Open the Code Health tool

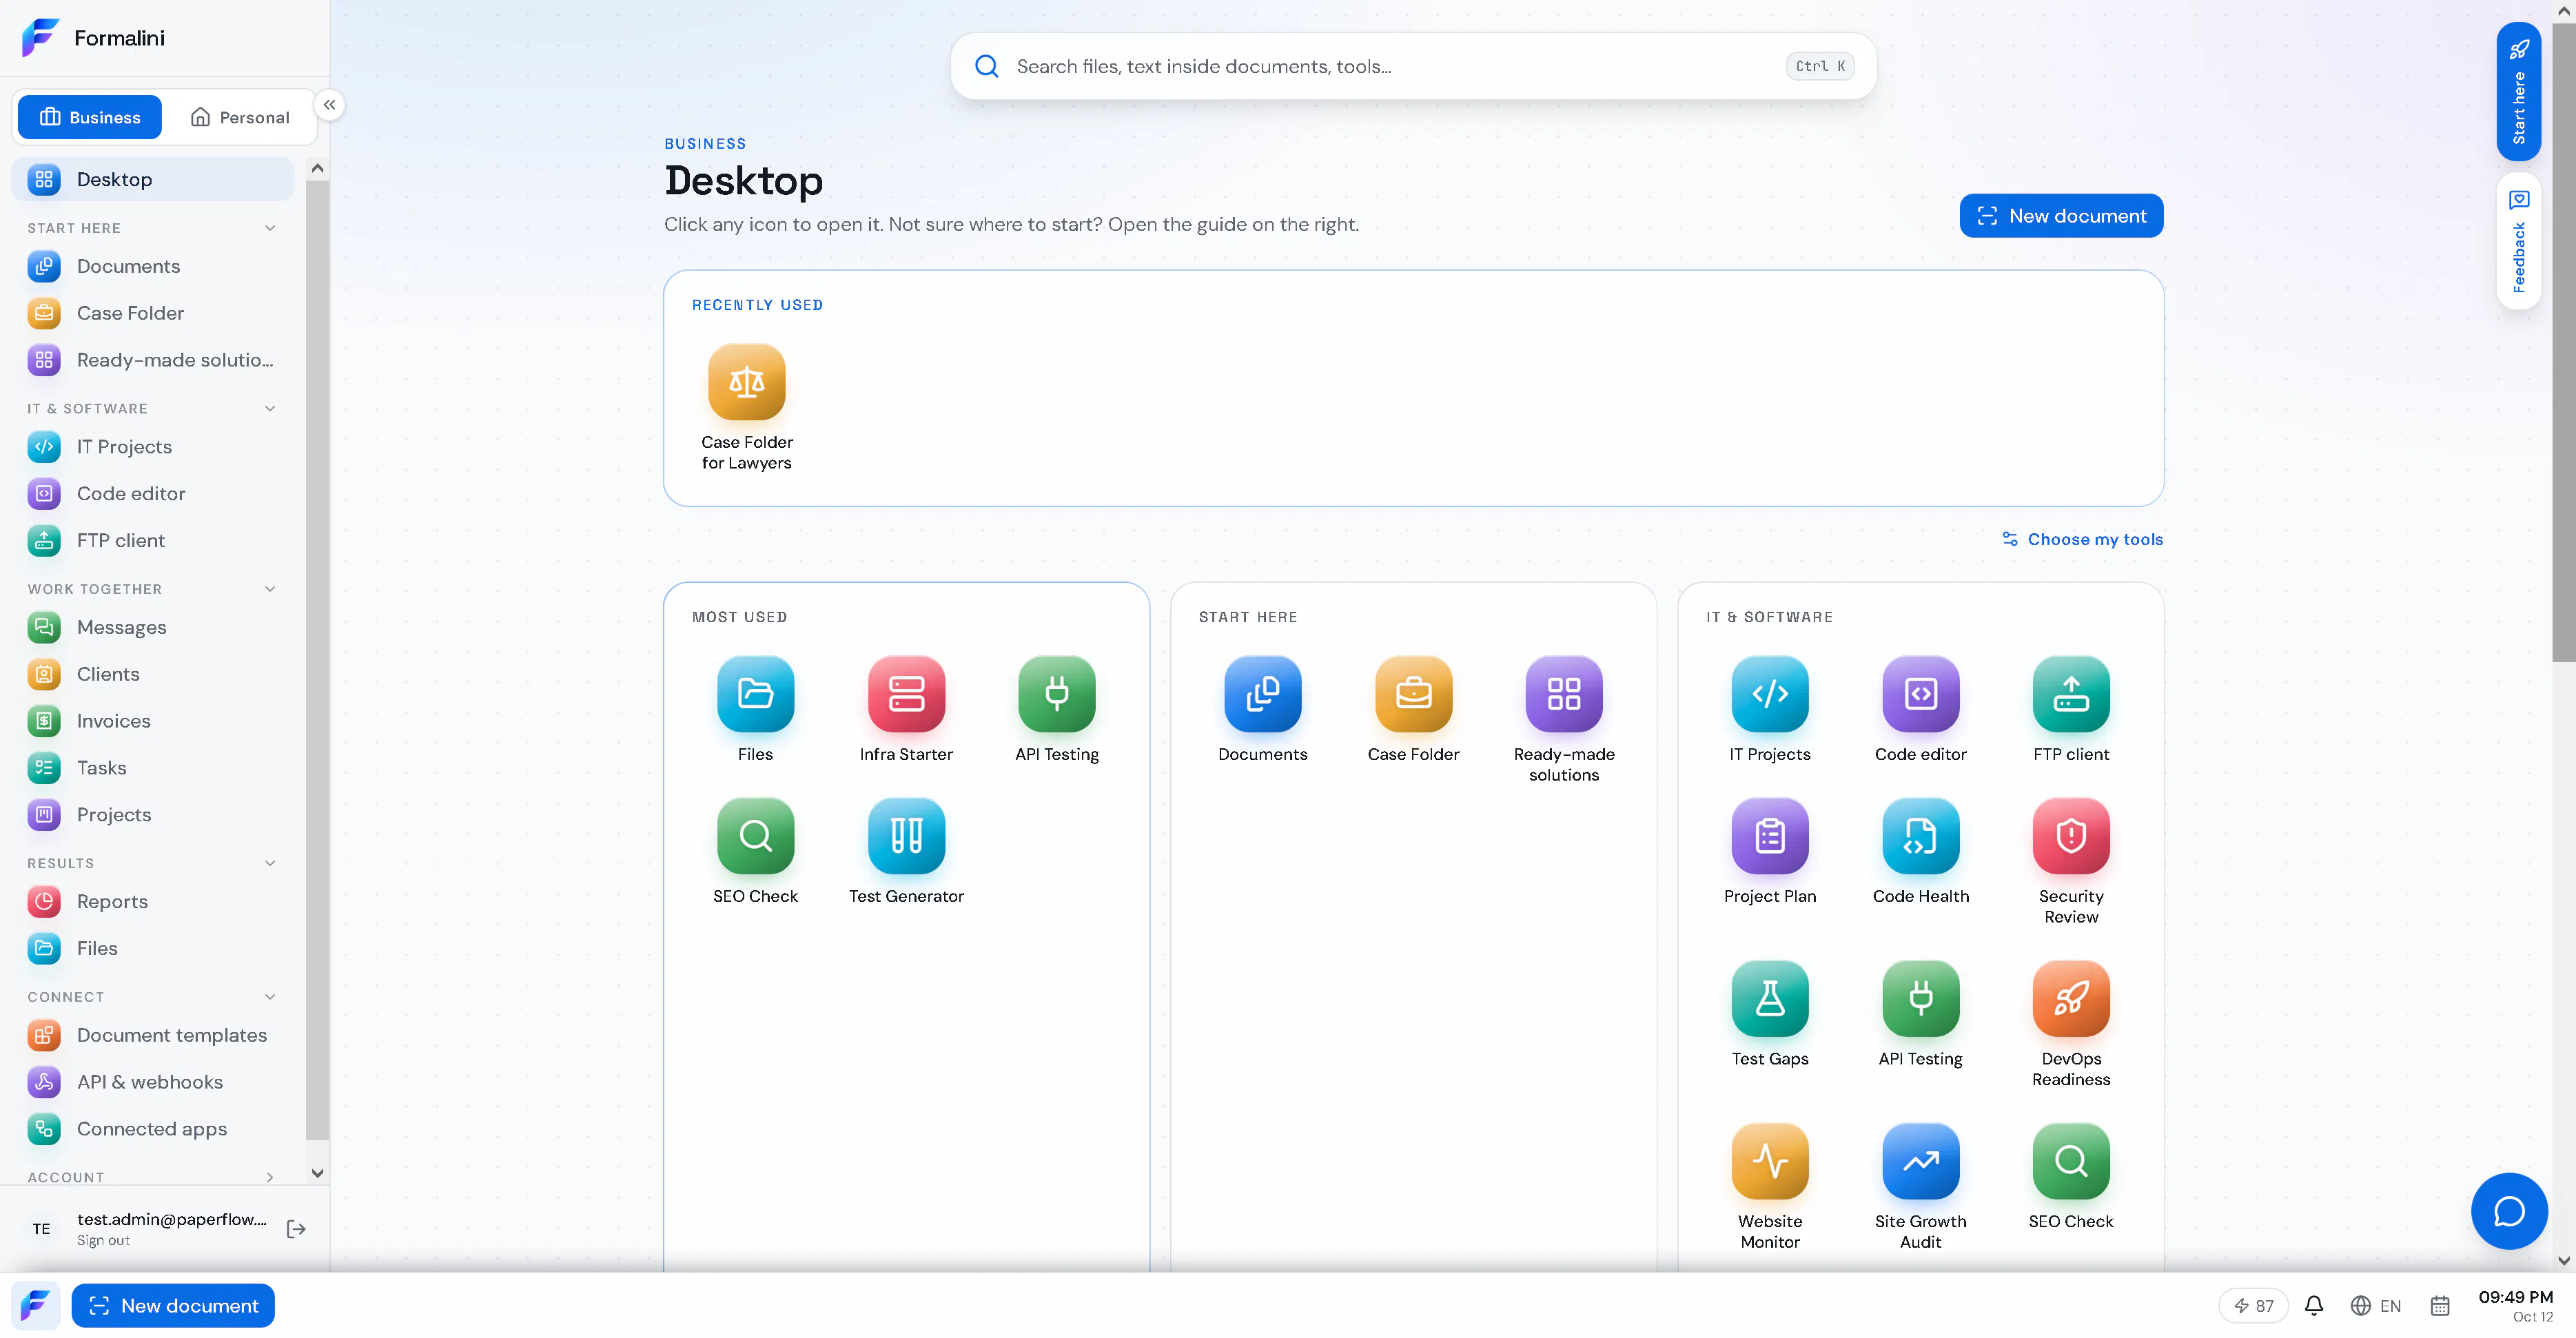coord(1920,852)
